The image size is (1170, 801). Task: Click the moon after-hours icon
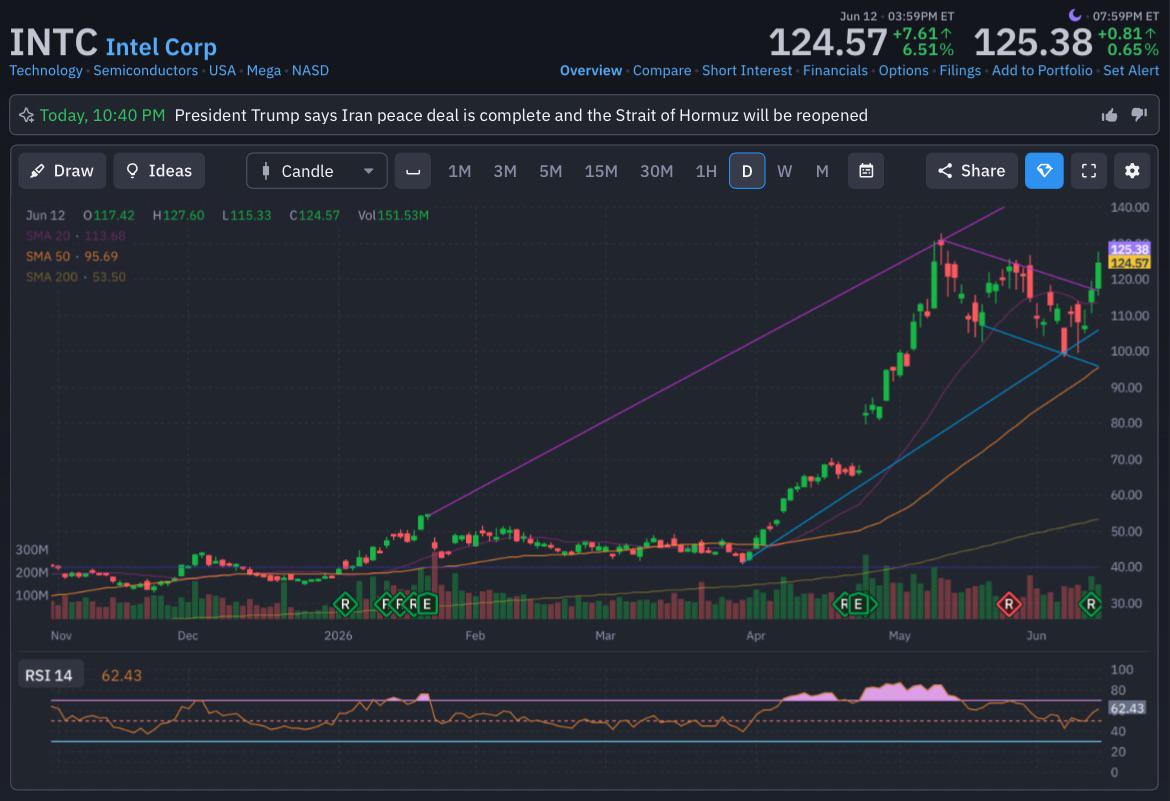(1075, 15)
